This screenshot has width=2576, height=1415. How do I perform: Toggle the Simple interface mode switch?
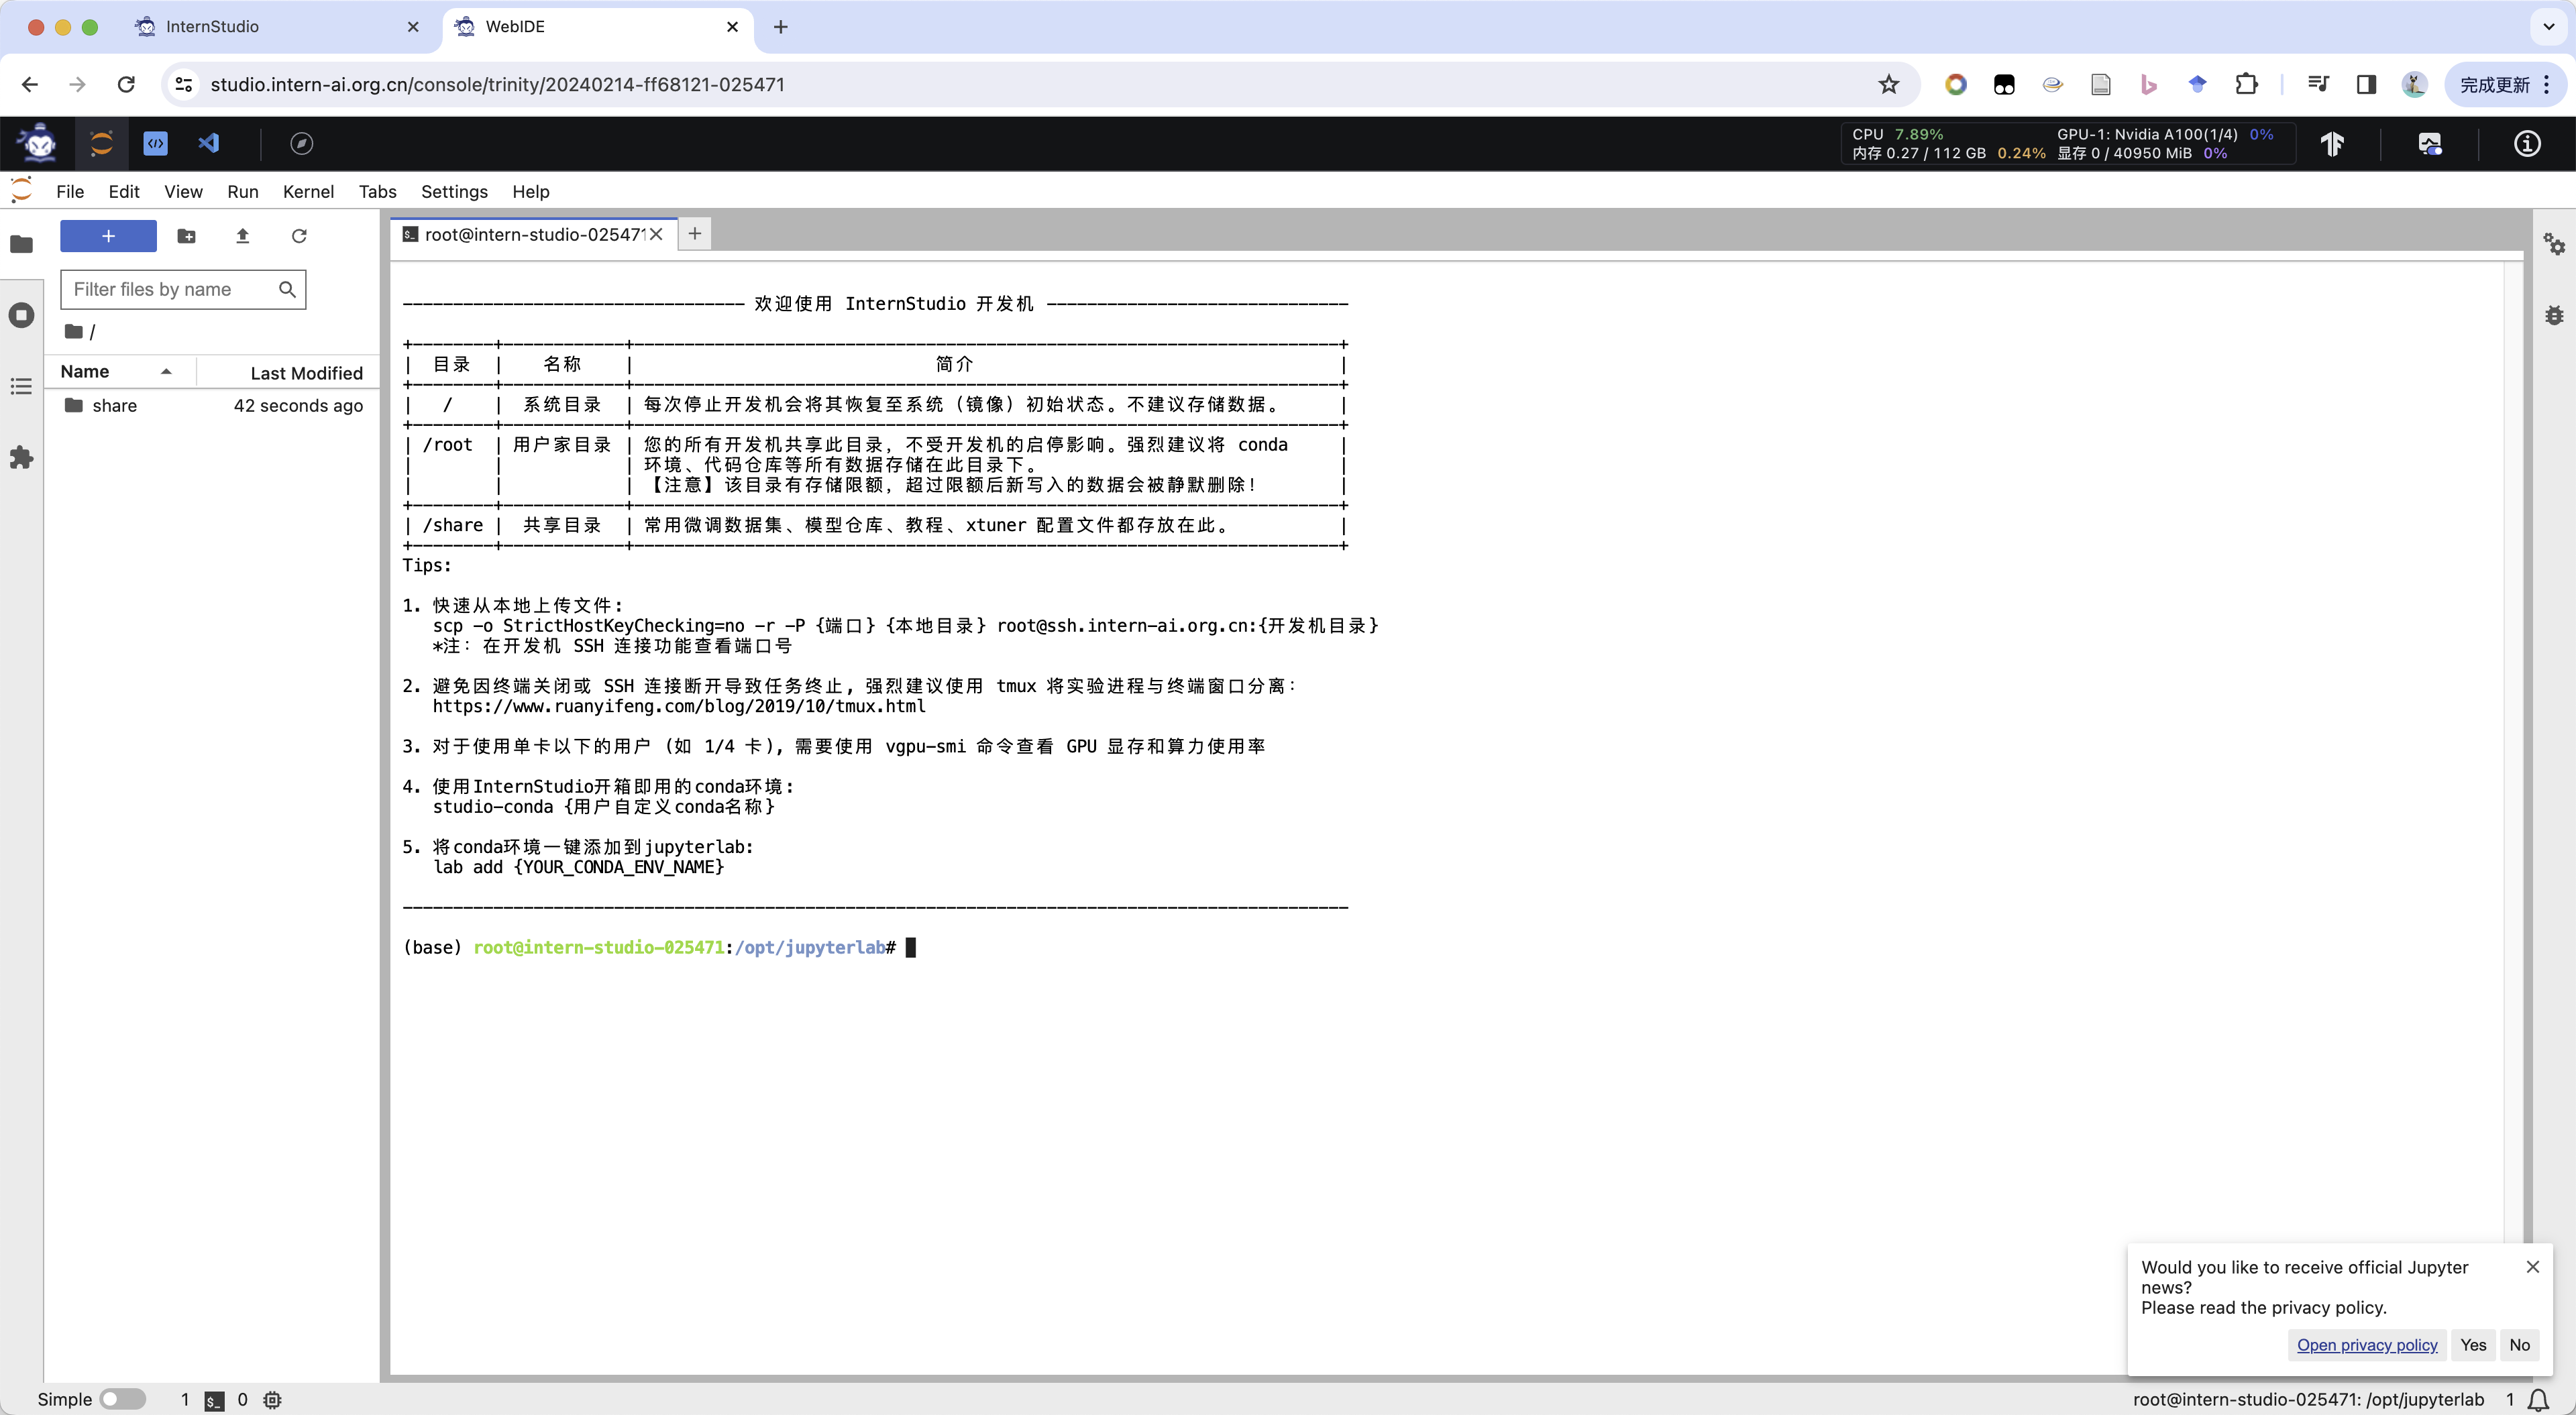point(122,1399)
